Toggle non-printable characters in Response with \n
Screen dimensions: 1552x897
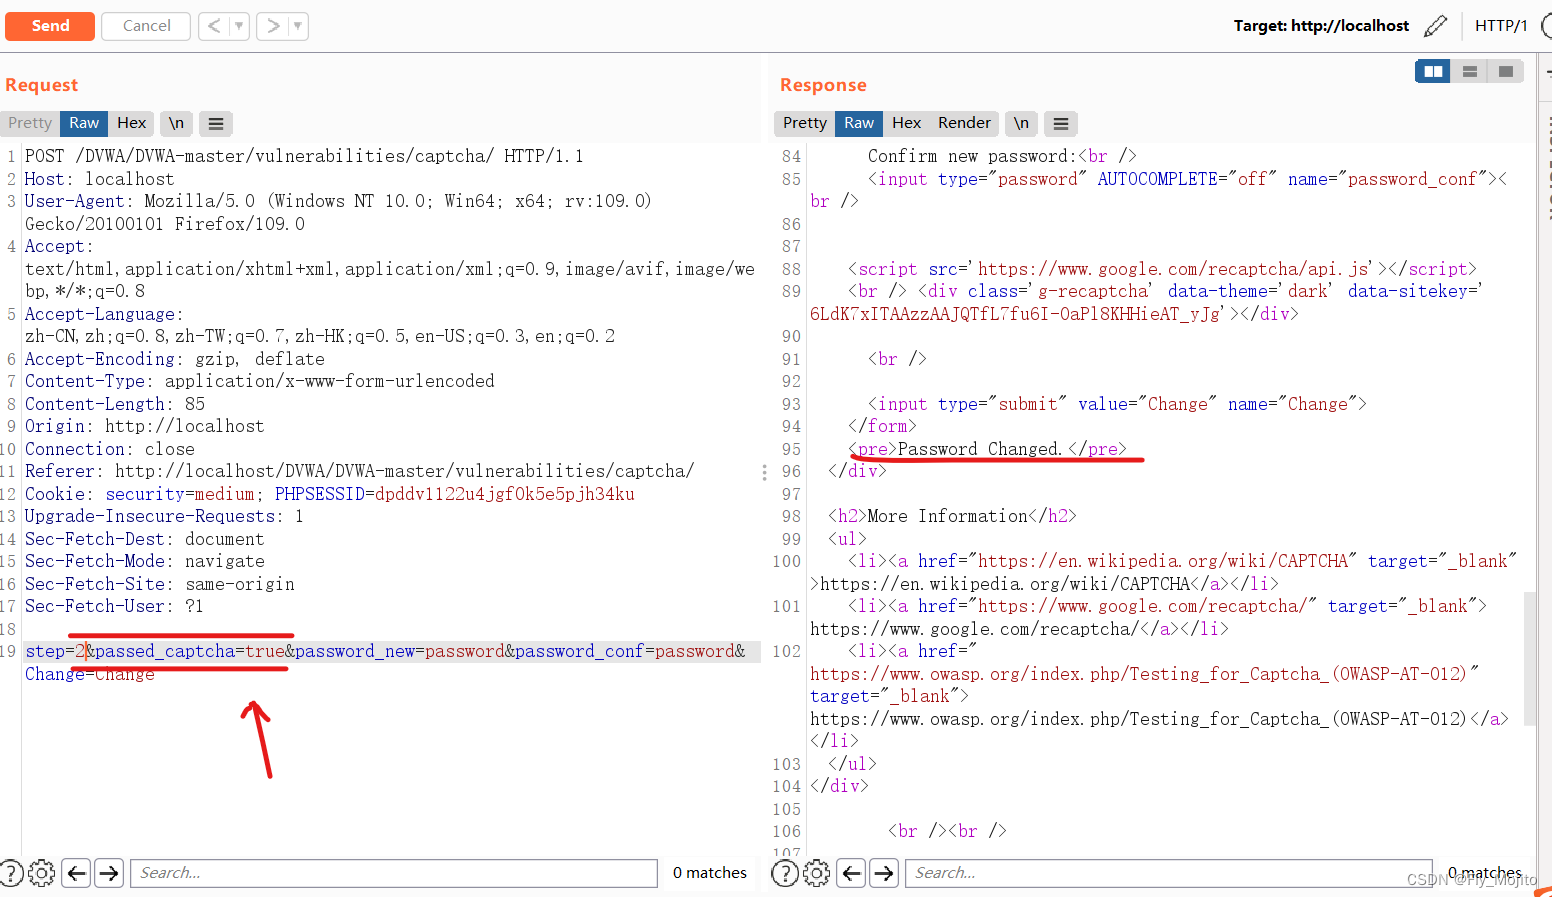click(1020, 123)
